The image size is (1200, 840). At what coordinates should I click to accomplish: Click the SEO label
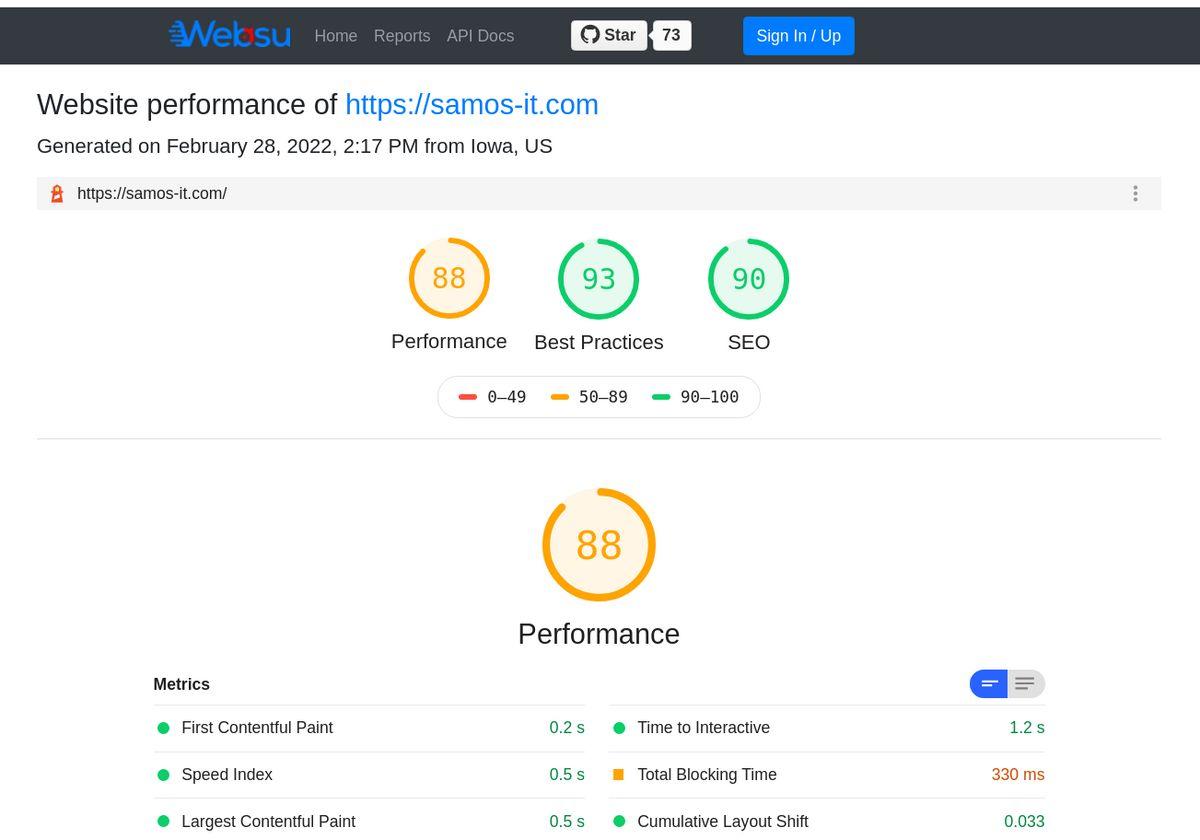749,342
